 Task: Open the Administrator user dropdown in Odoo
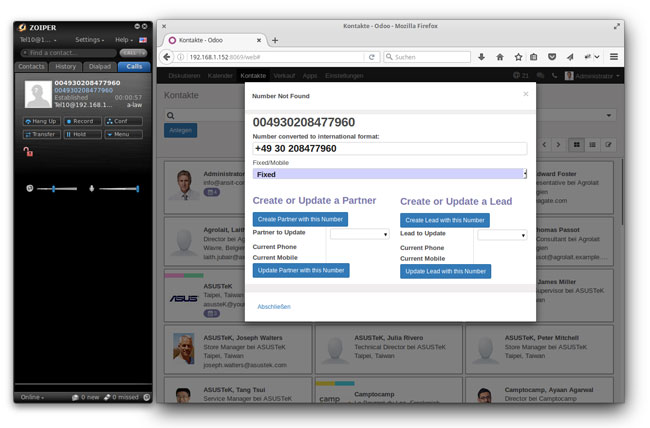point(592,76)
